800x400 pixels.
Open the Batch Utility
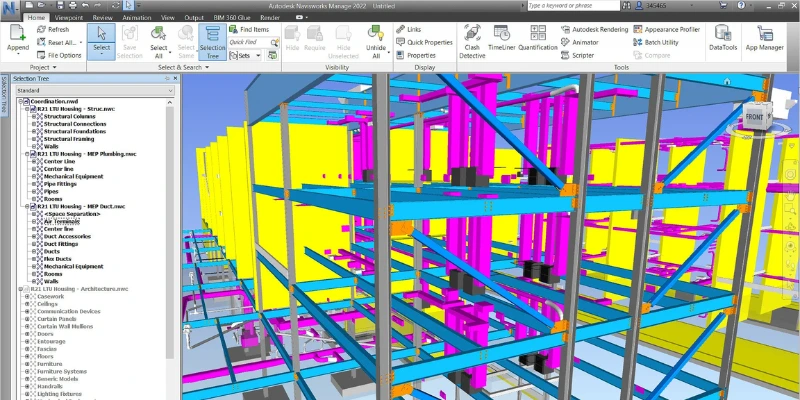(x=656, y=42)
